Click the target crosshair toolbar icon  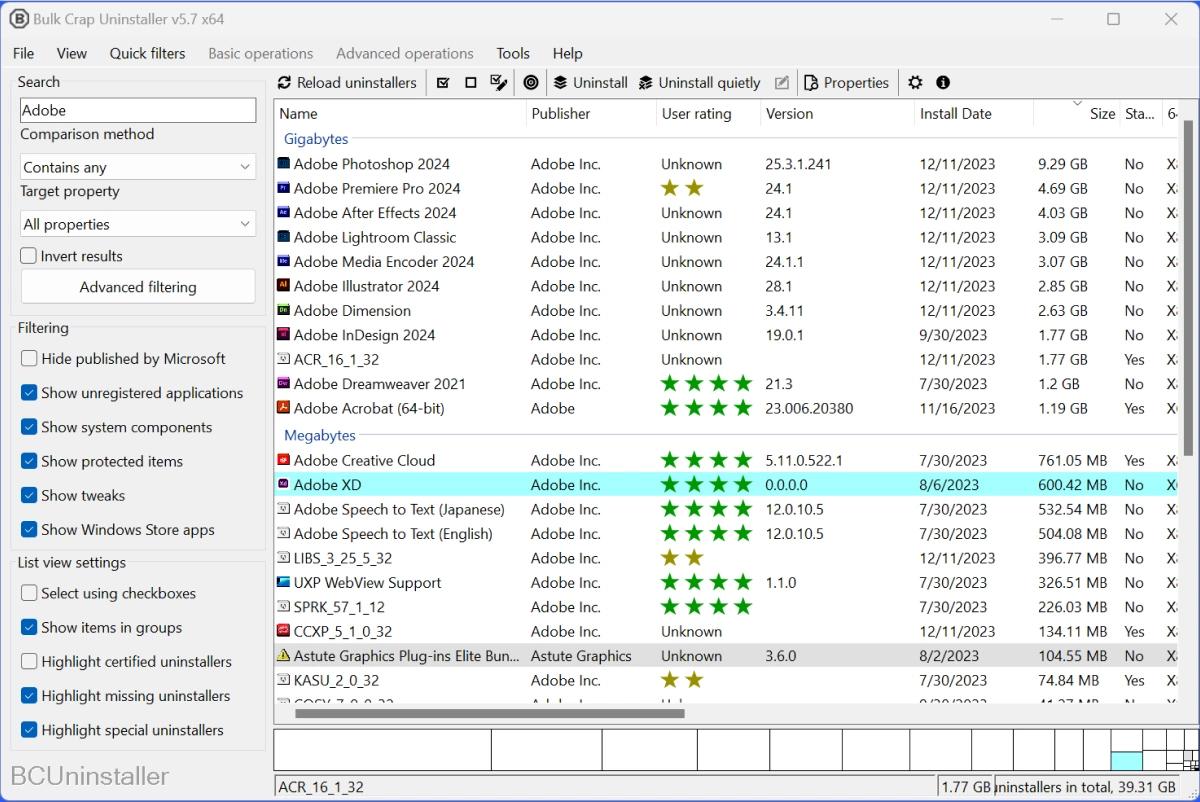531,83
